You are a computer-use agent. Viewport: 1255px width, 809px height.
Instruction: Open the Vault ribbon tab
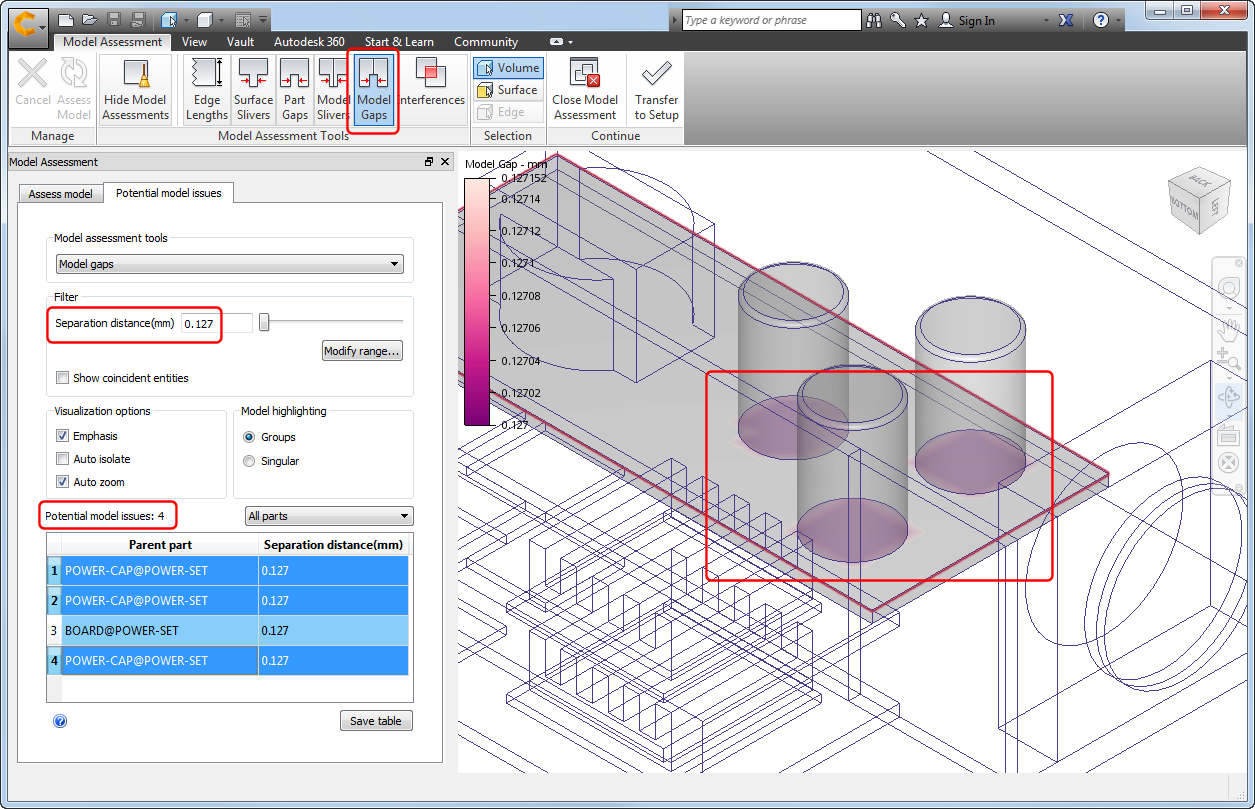pos(240,42)
